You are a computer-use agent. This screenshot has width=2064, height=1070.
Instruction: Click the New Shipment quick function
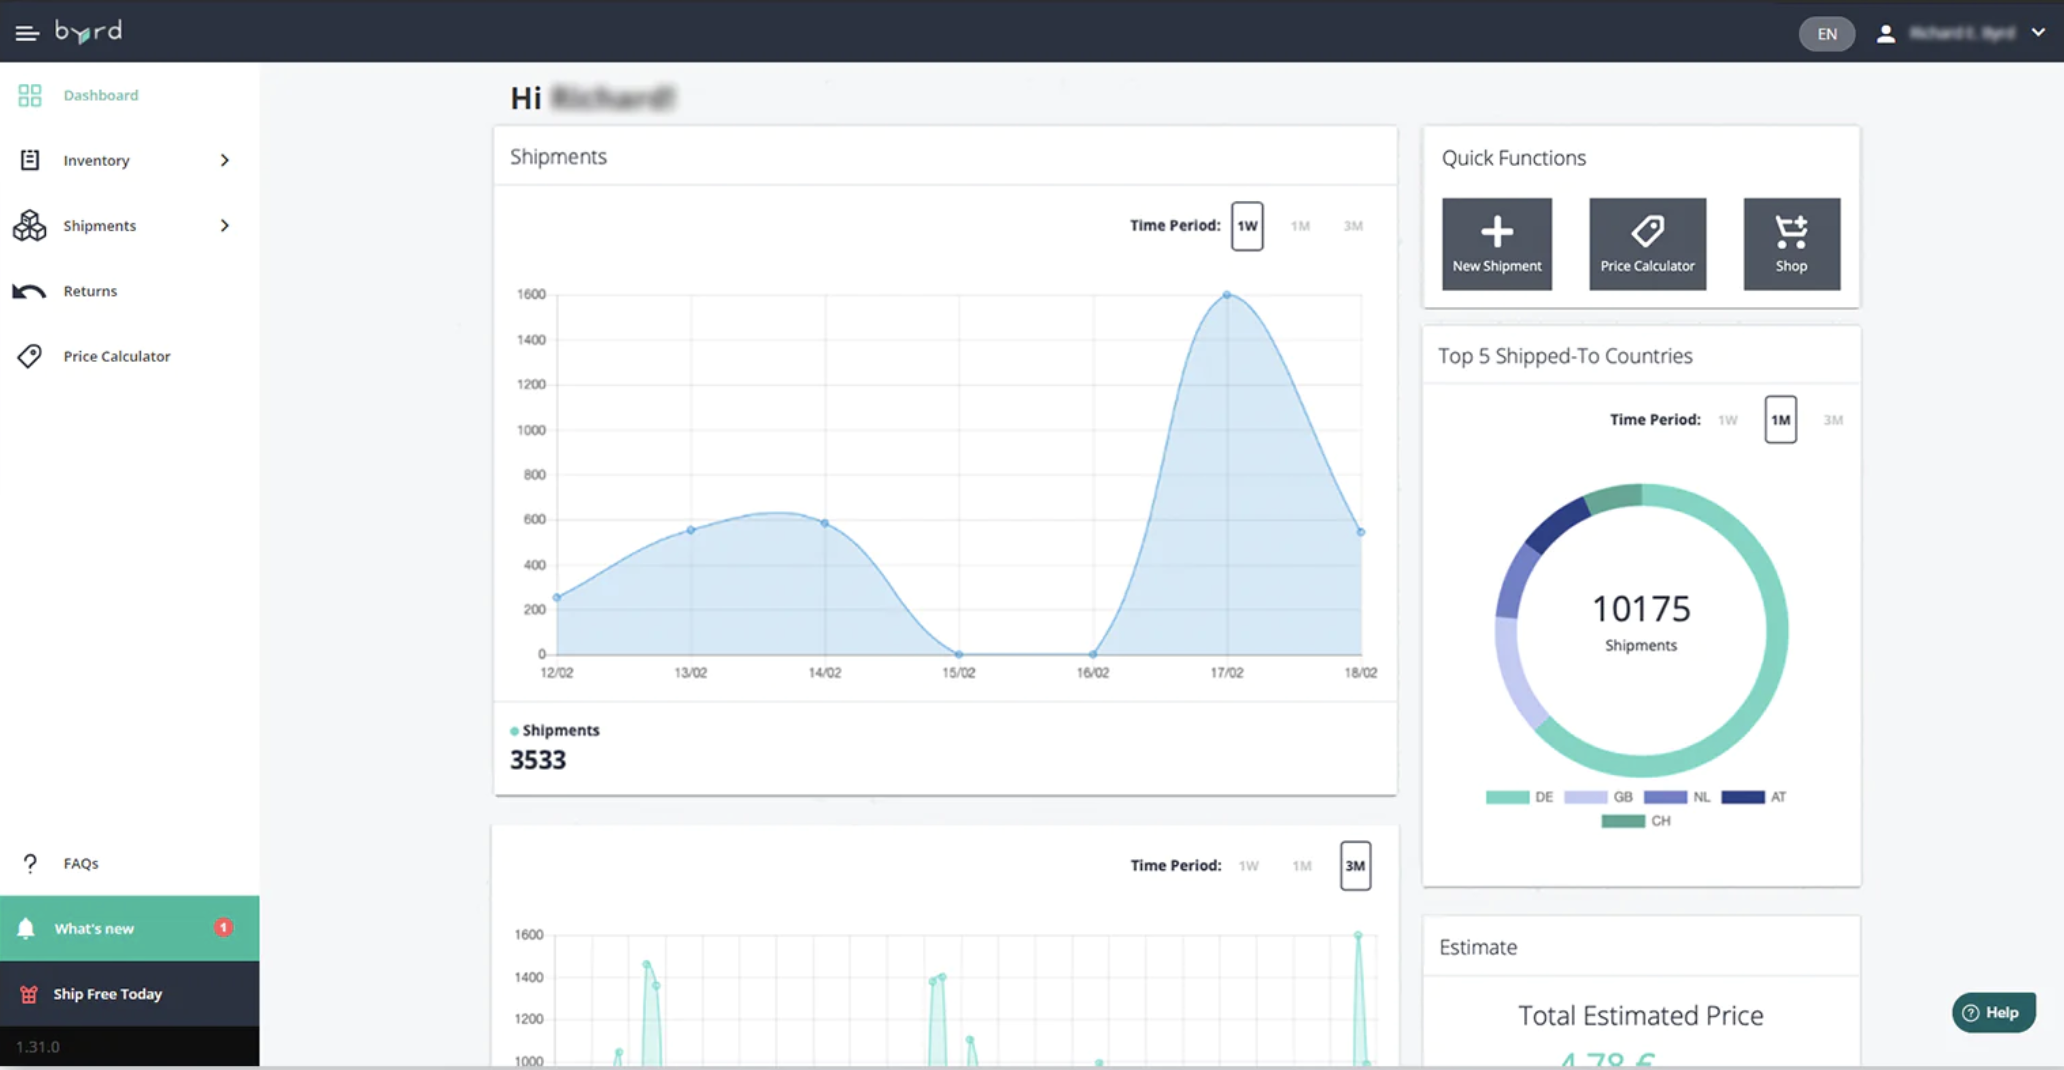pyautogui.click(x=1497, y=244)
